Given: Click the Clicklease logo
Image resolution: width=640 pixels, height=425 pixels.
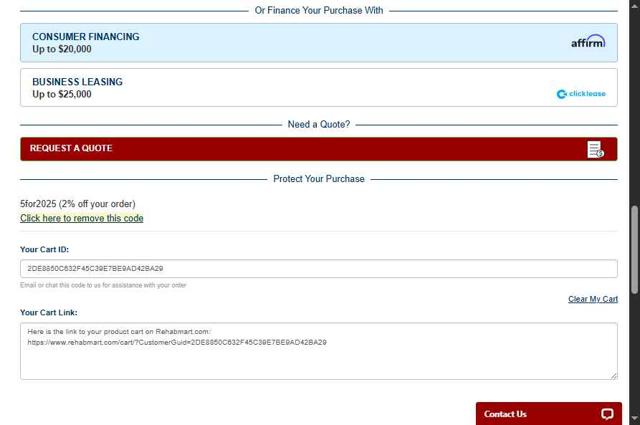Looking at the screenshot, I should point(581,94).
